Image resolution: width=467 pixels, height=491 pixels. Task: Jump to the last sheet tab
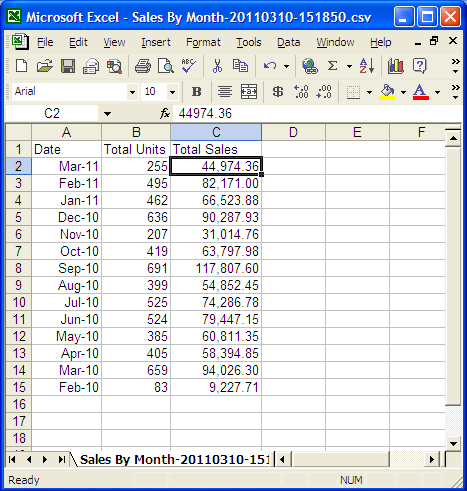[61, 460]
